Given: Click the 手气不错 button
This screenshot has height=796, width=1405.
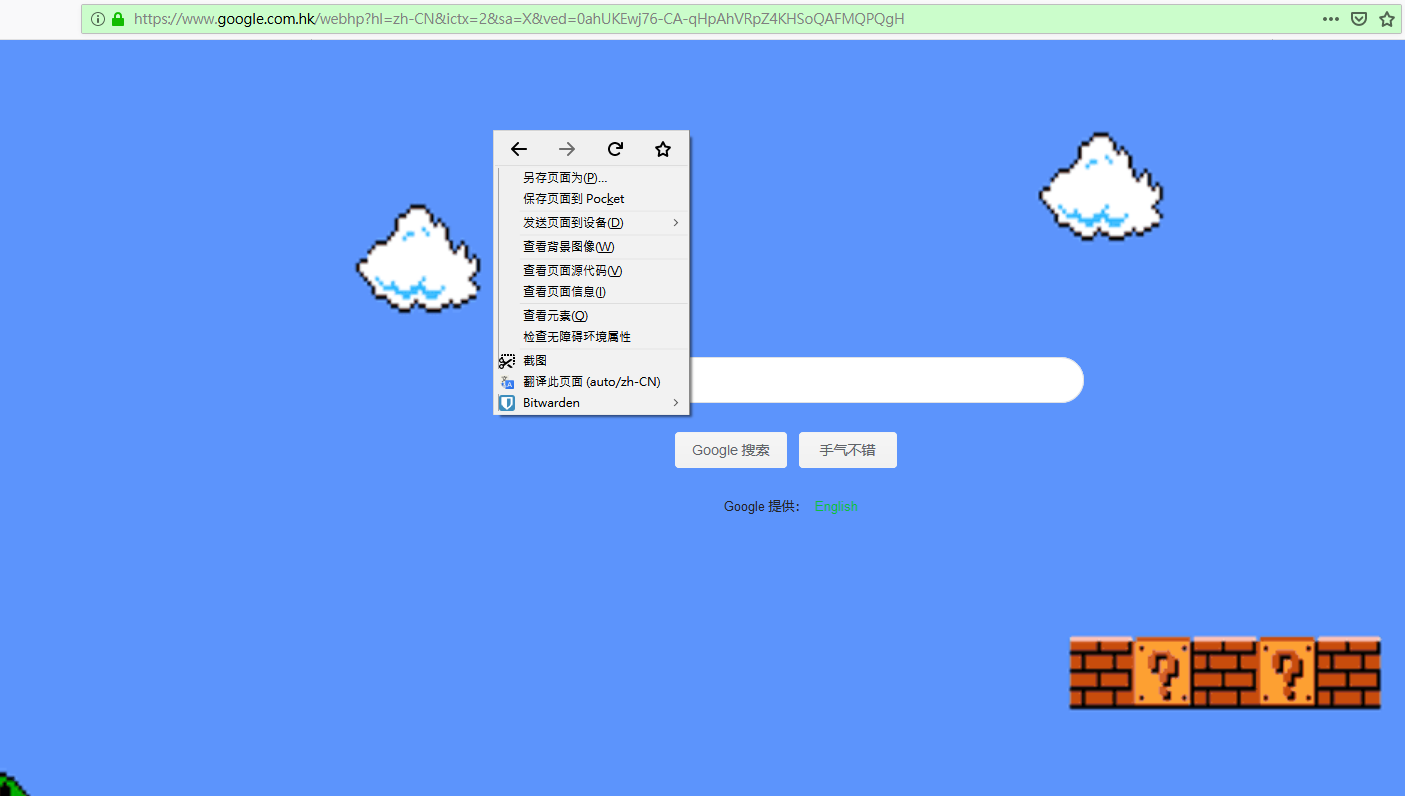Looking at the screenshot, I should [848, 450].
